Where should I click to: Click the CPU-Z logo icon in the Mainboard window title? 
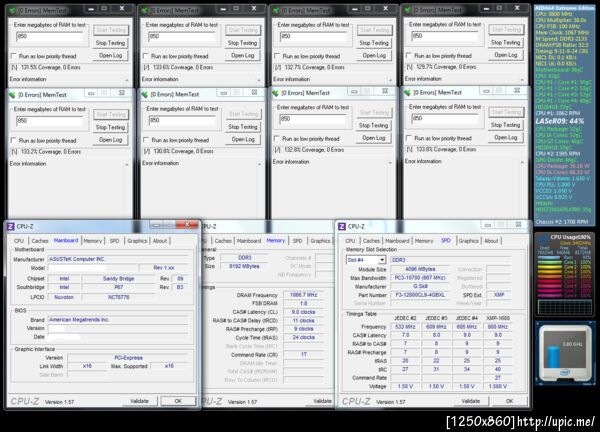(11, 227)
